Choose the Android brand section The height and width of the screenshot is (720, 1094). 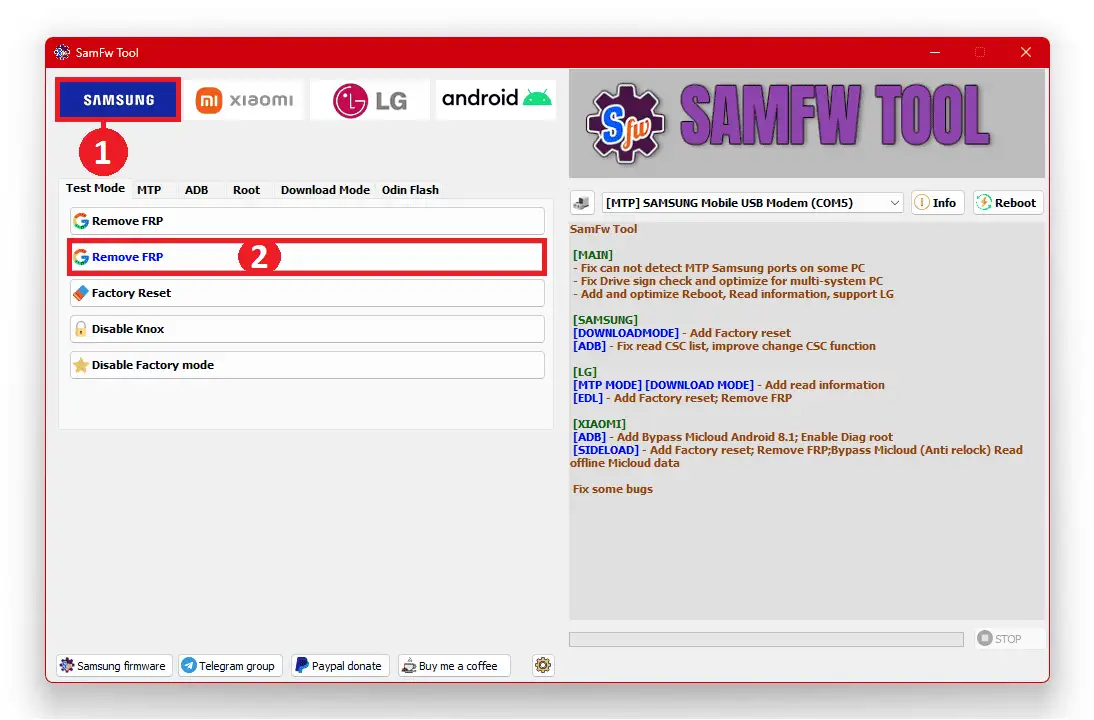(x=496, y=99)
